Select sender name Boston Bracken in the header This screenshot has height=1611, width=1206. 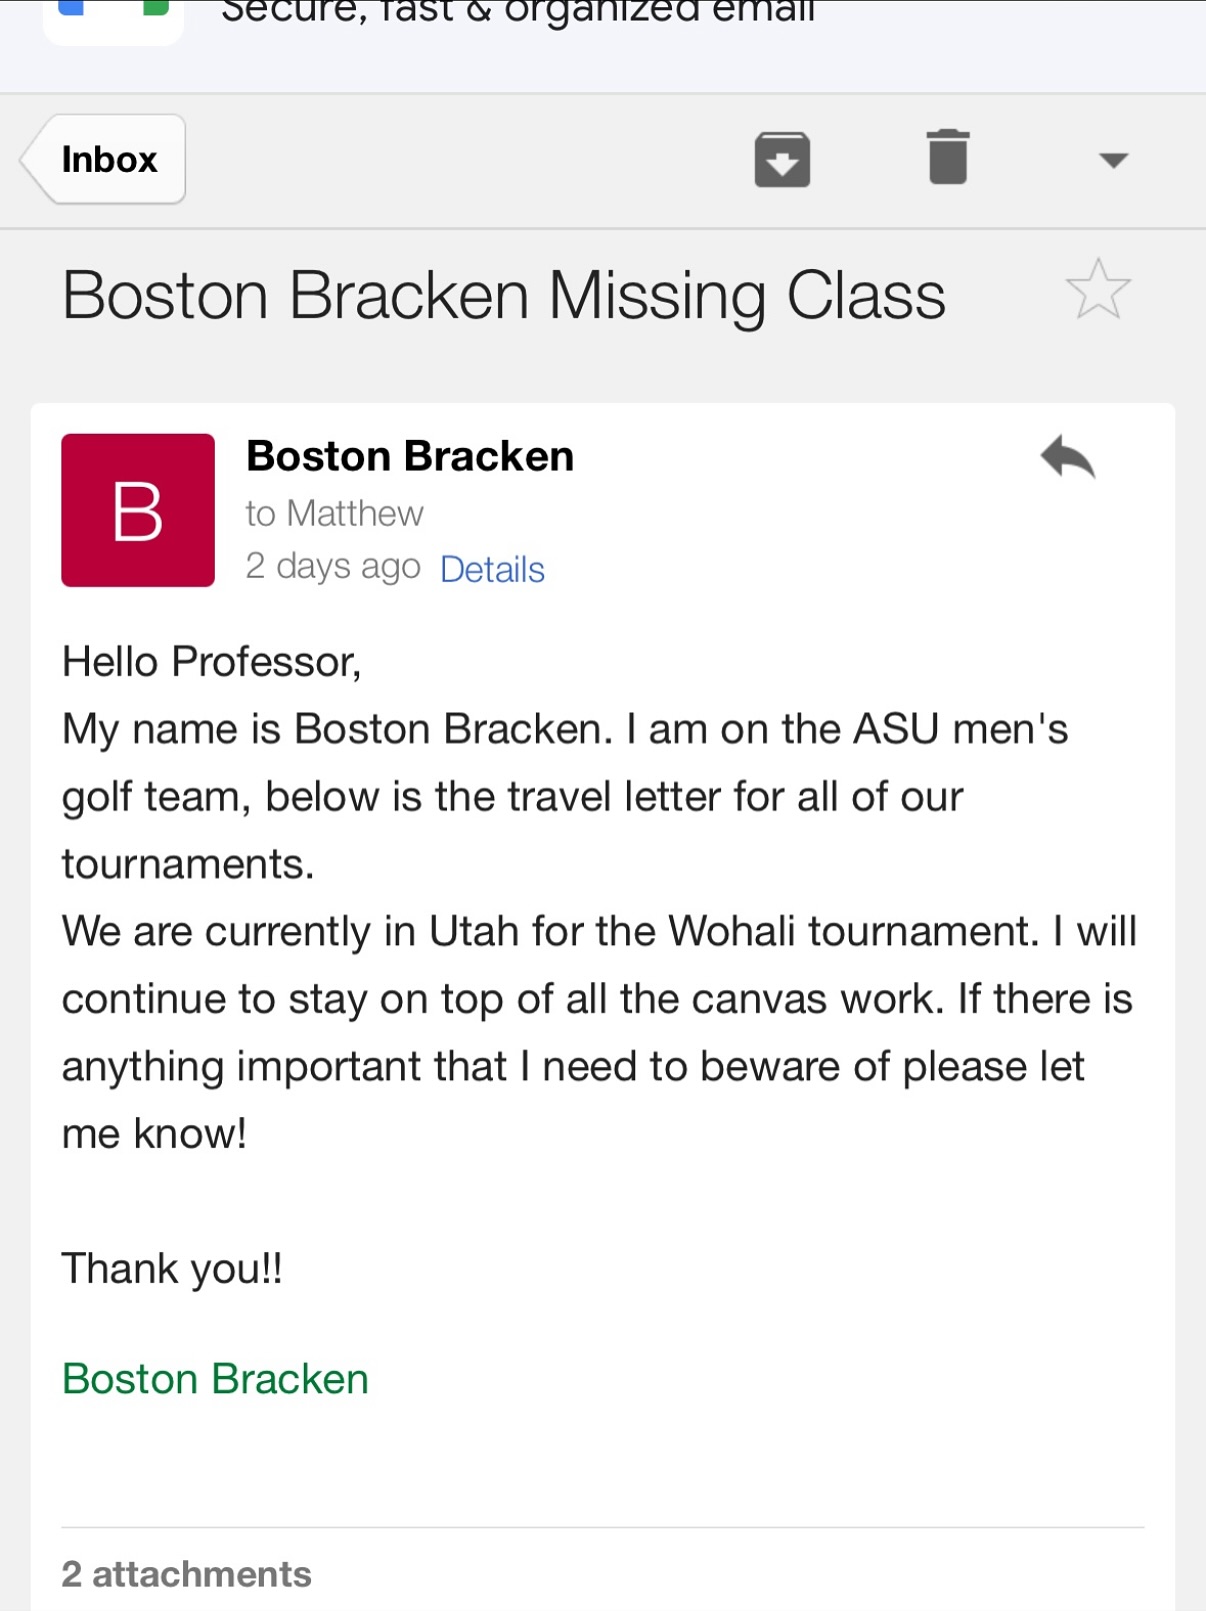pos(410,456)
